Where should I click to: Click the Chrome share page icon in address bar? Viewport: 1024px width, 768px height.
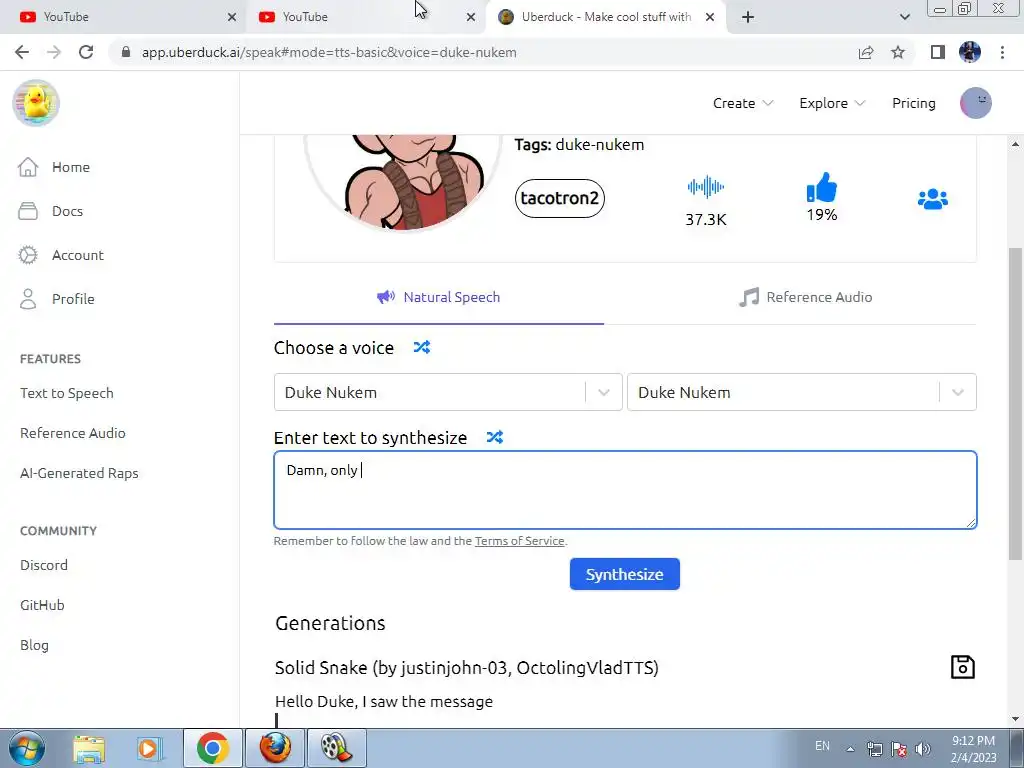866,52
